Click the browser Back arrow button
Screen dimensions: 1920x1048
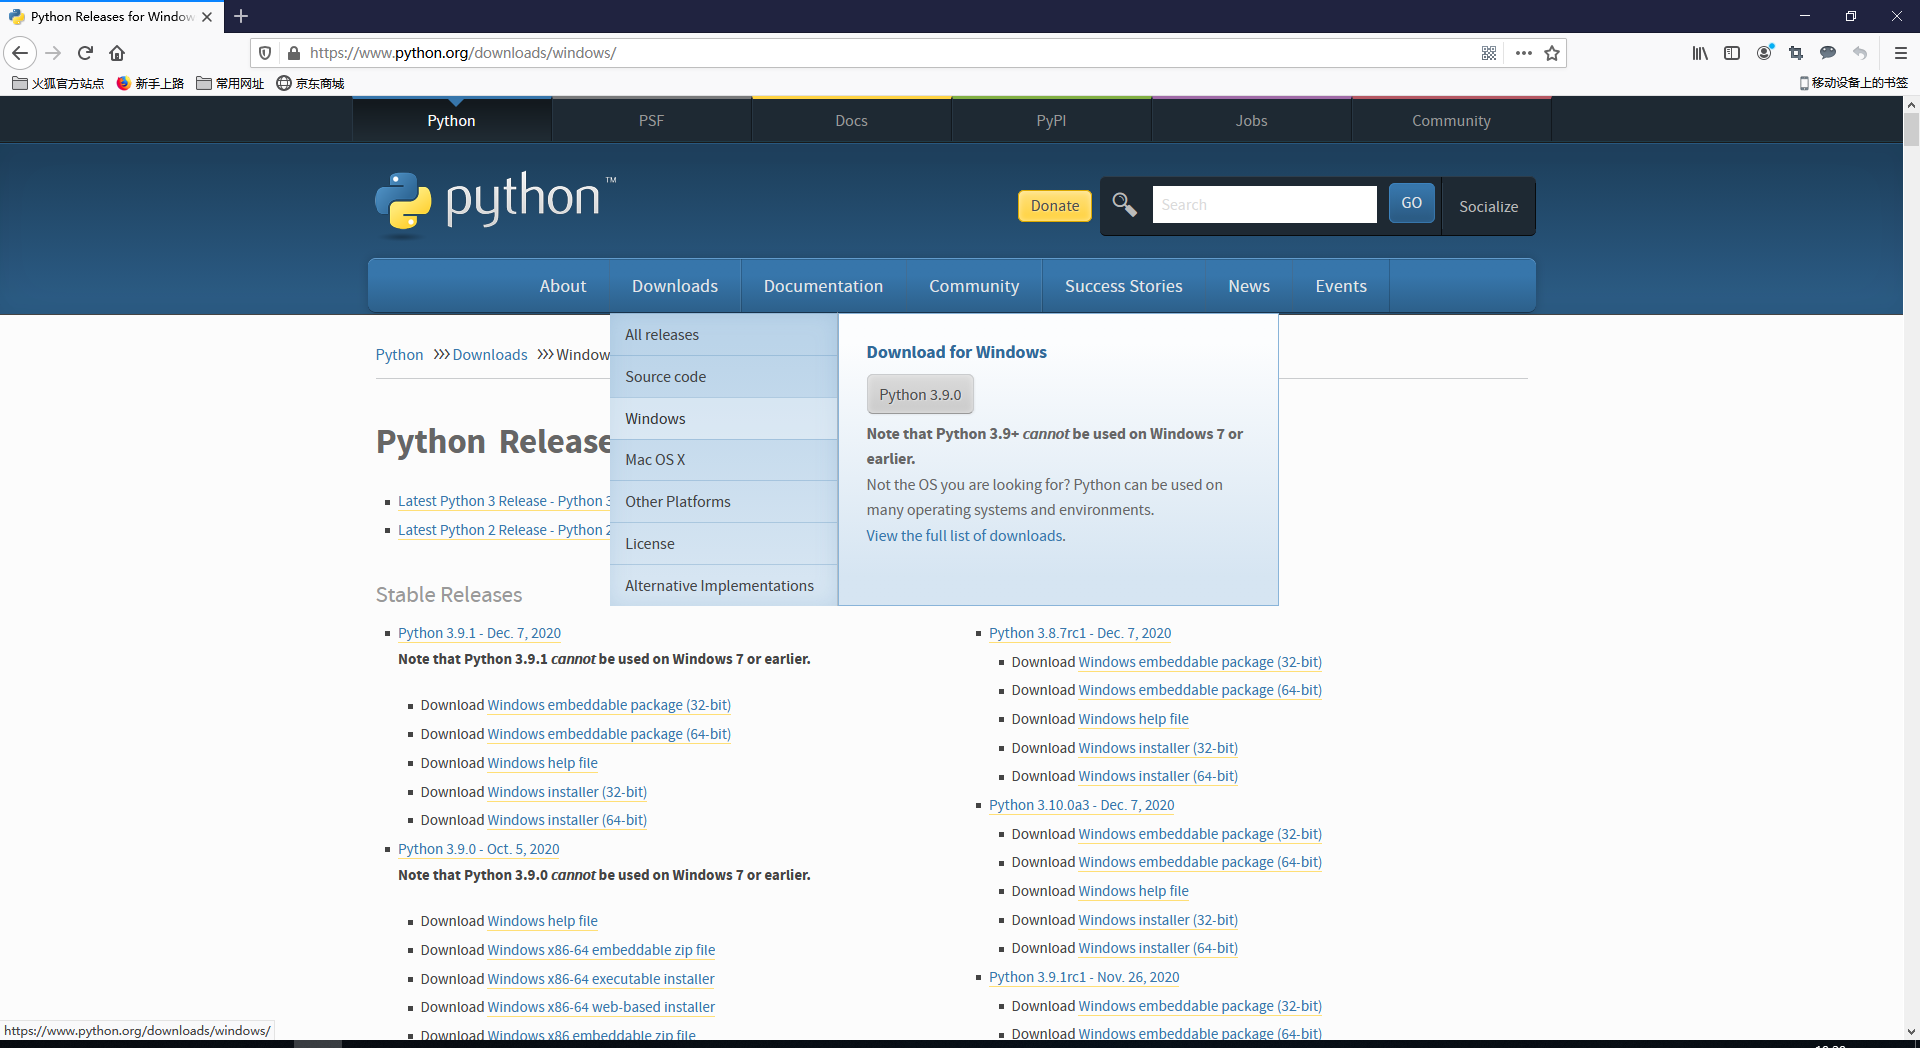(x=20, y=53)
